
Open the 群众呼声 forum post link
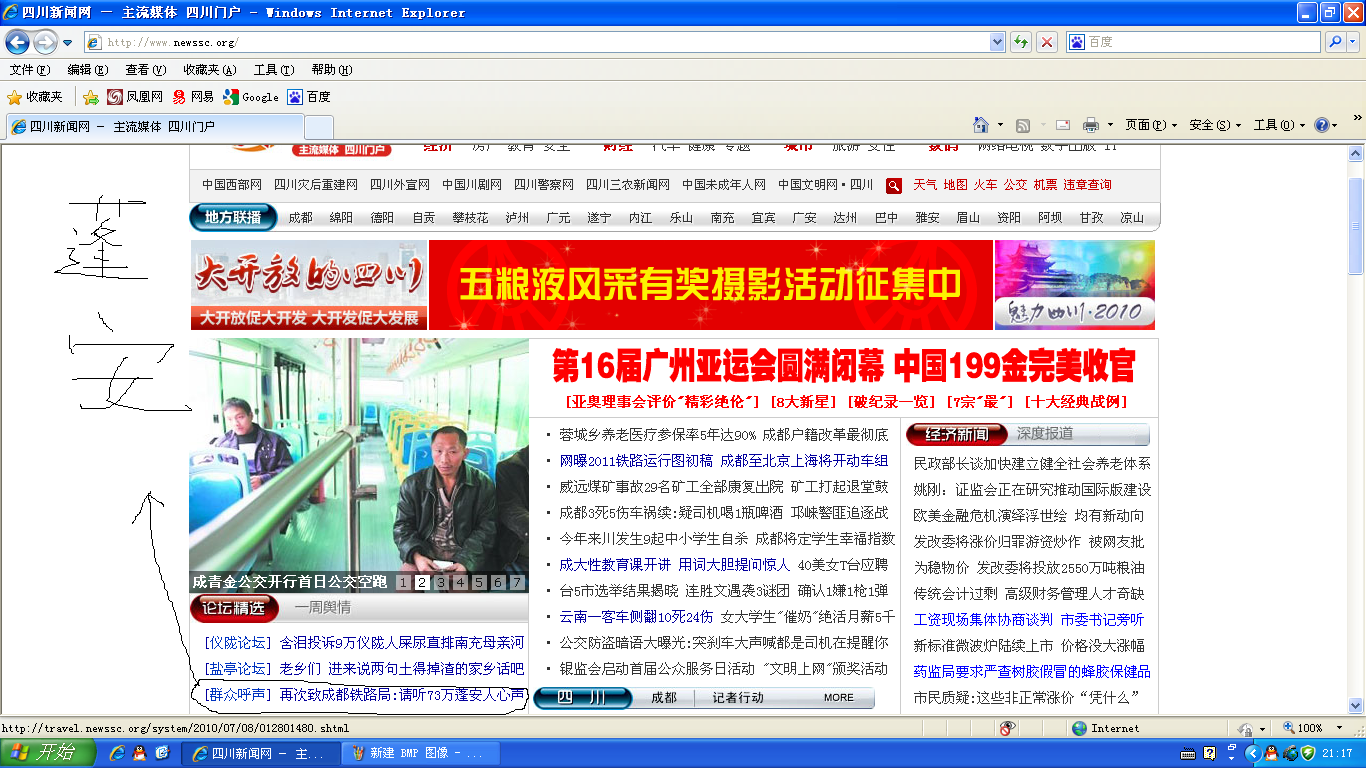point(402,694)
